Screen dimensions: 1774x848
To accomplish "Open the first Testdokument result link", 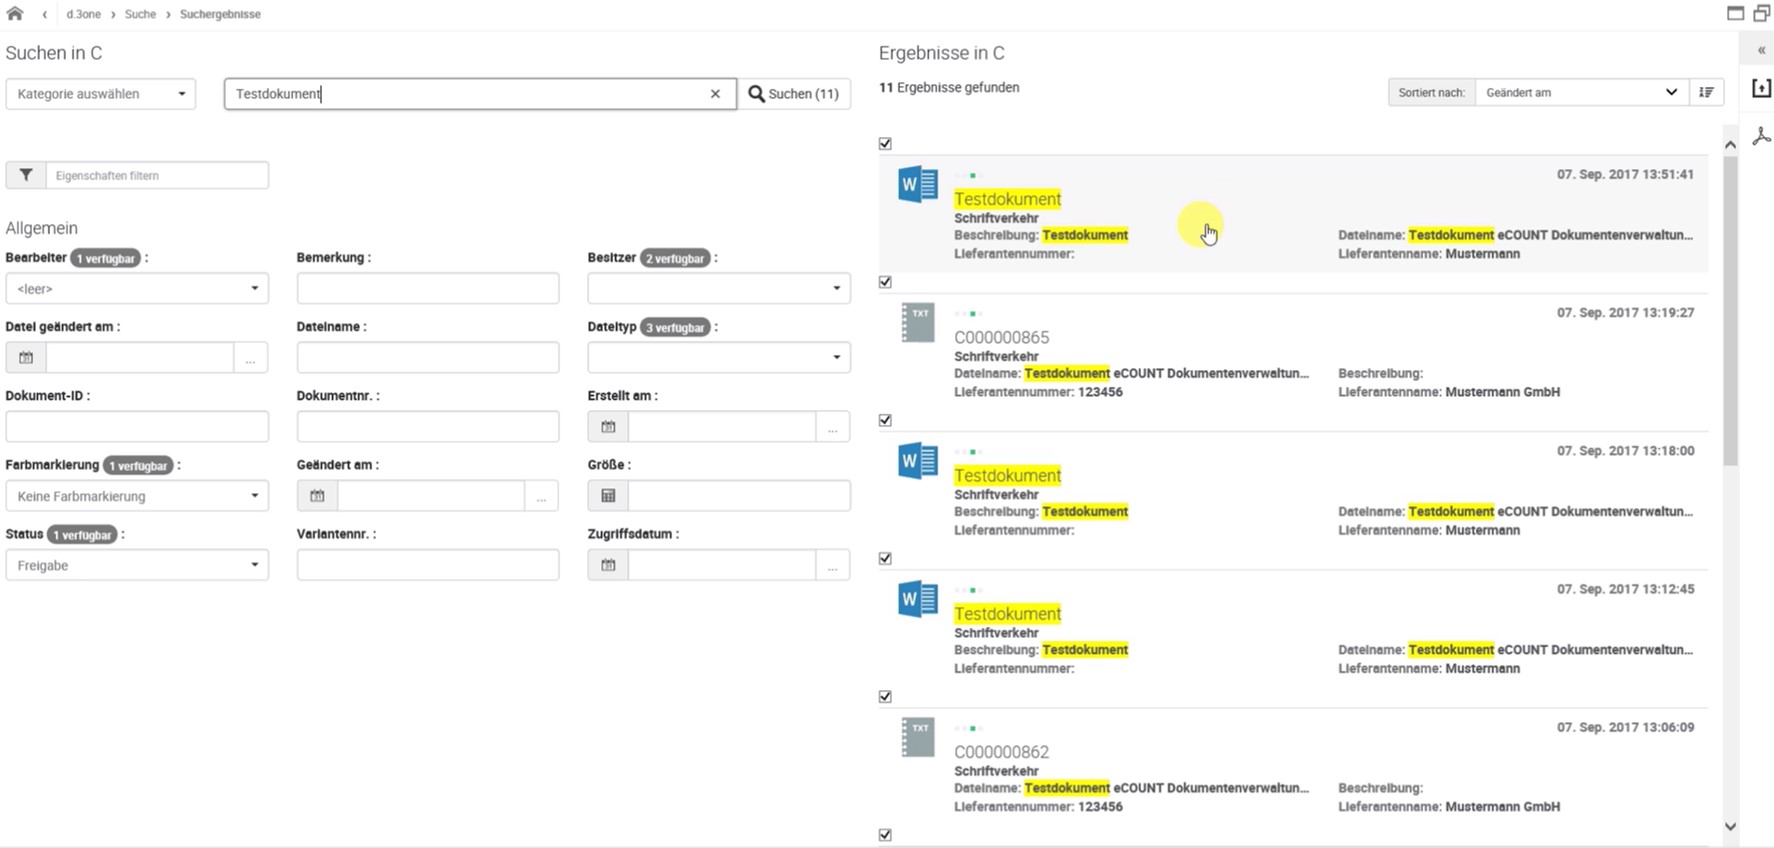I will click(1007, 199).
